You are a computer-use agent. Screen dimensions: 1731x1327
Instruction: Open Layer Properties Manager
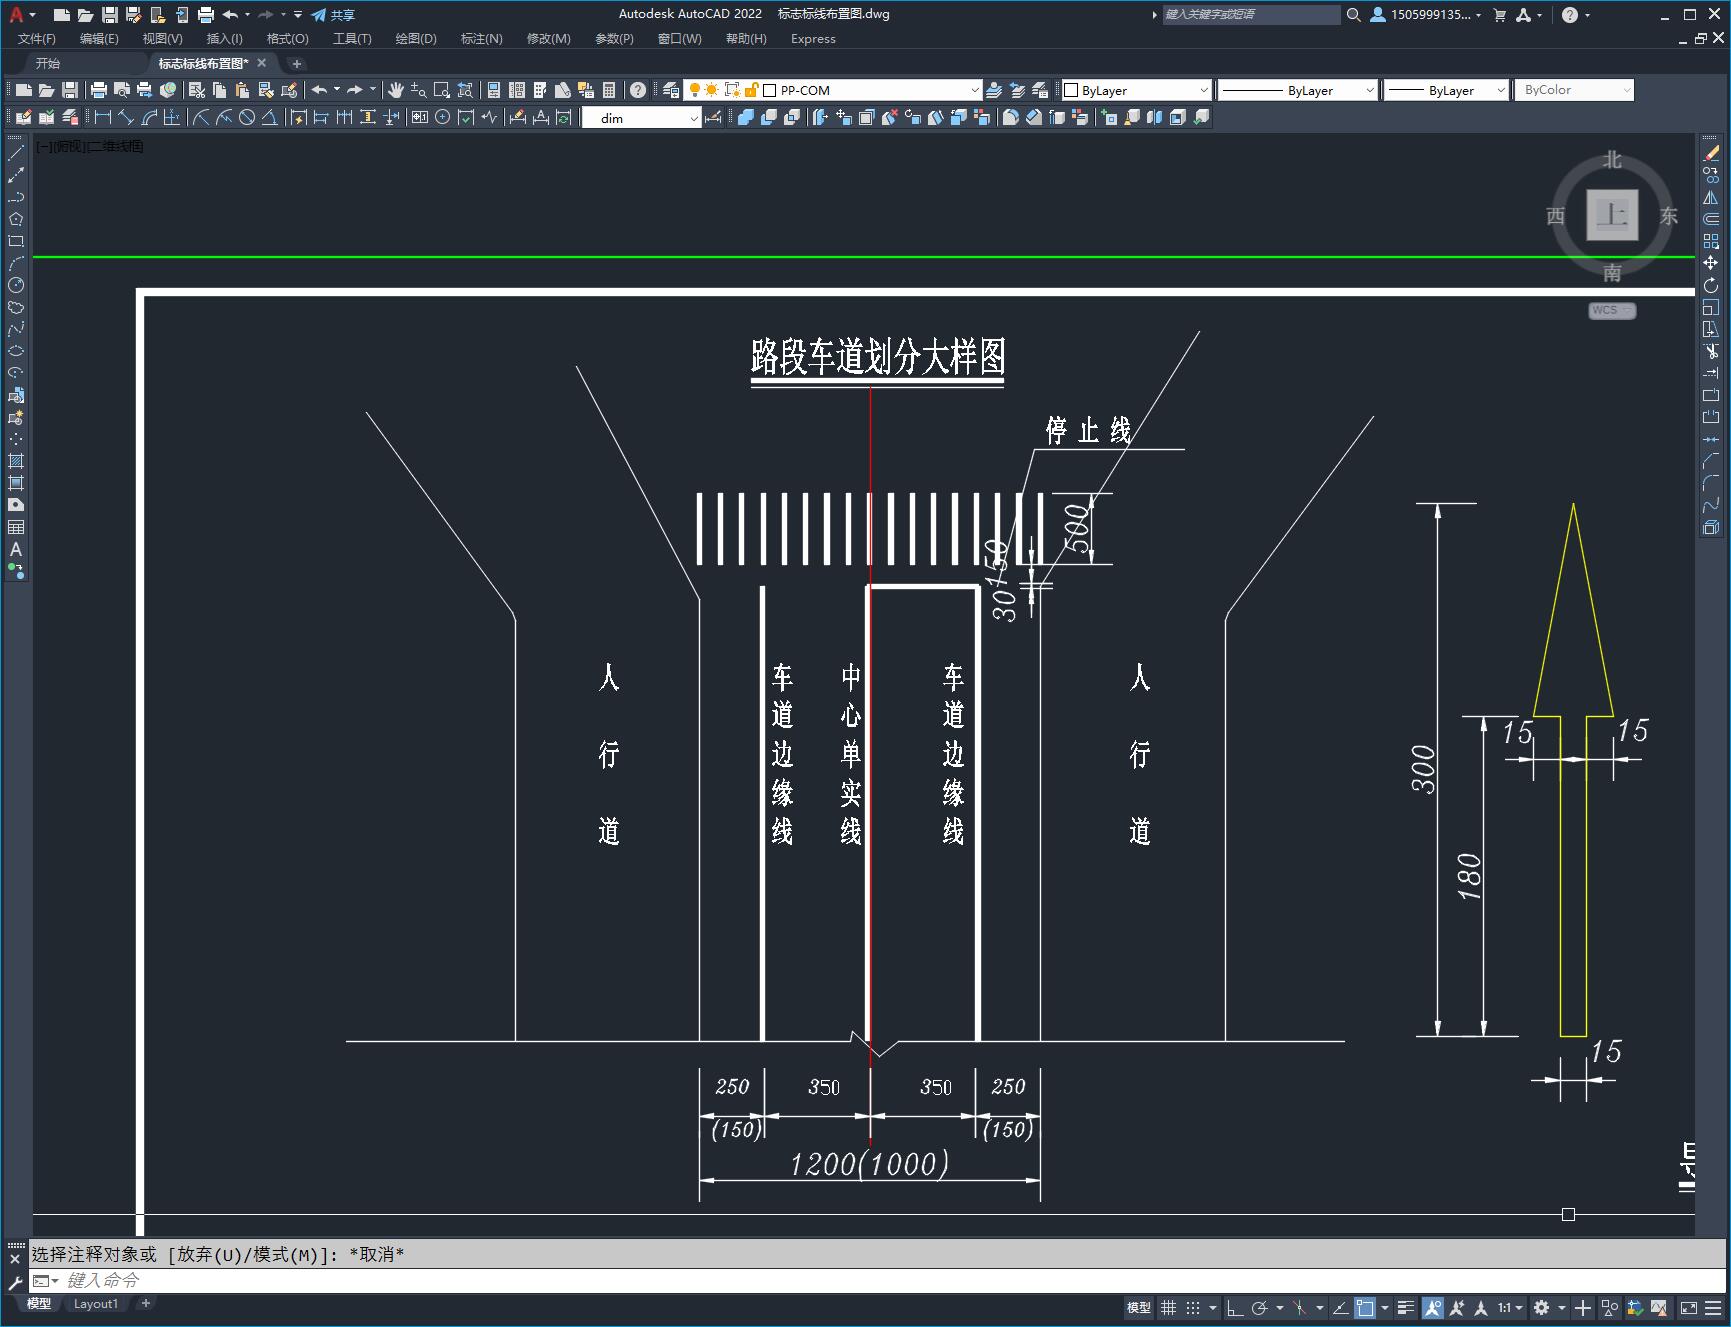[671, 90]
